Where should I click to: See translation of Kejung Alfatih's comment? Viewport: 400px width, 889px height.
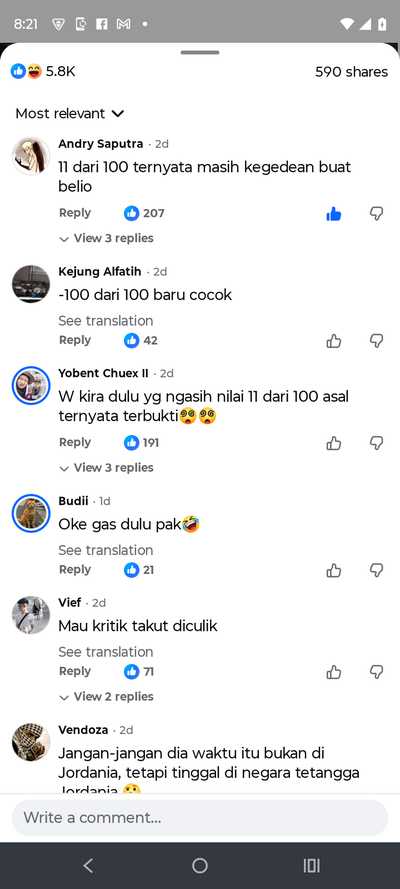105,321
